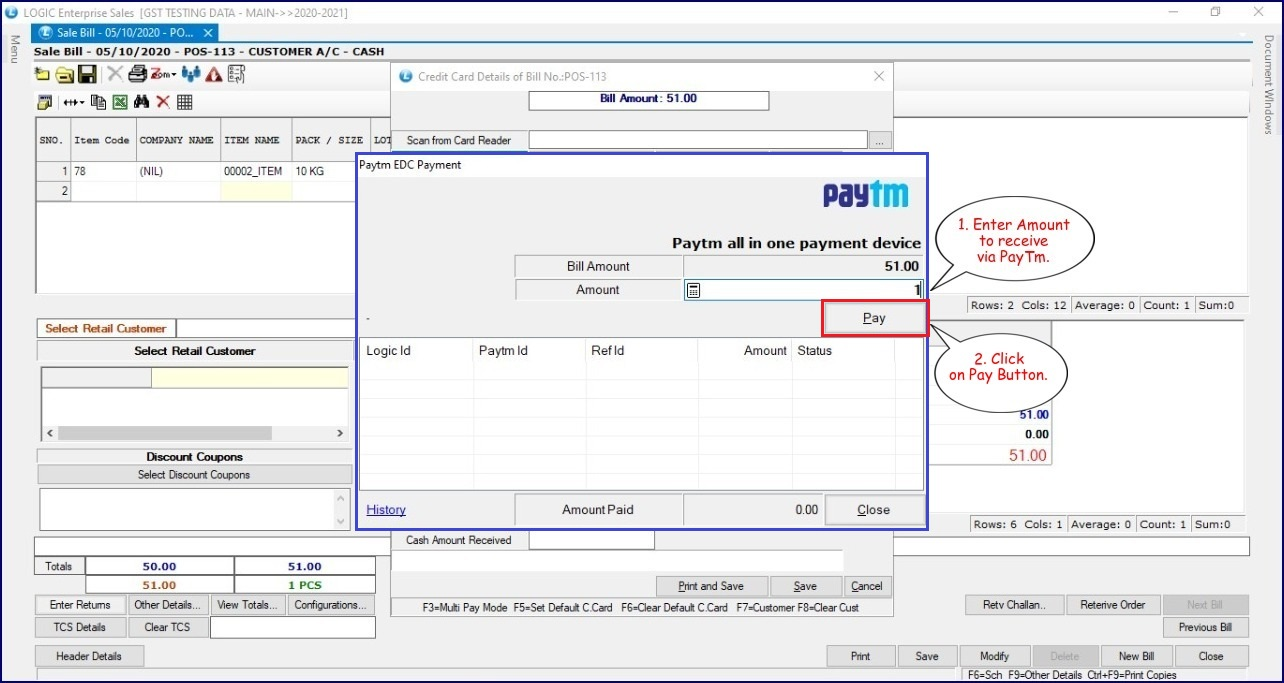Viewport: 1284px width, 683px height.
Task: Click the Select Retail Customer header button
Action: click(194, 351)
